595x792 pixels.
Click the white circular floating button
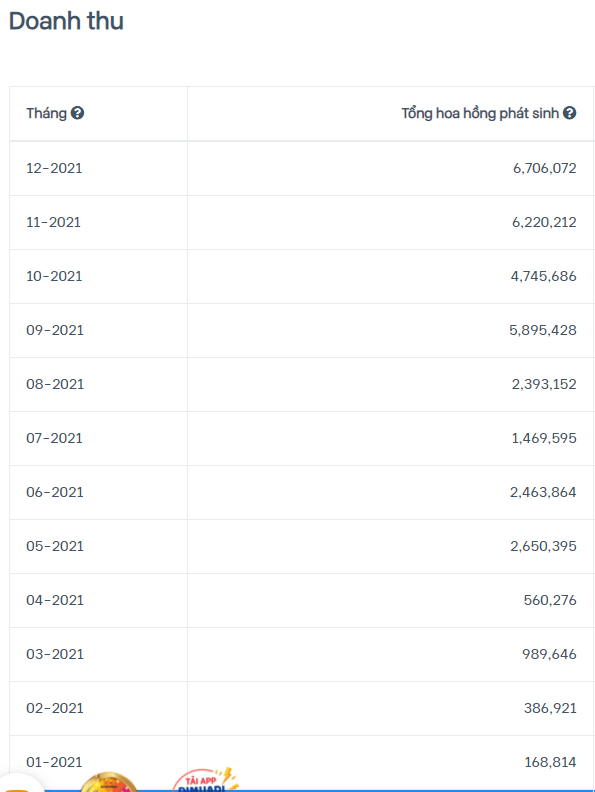(x=19, y=783)
